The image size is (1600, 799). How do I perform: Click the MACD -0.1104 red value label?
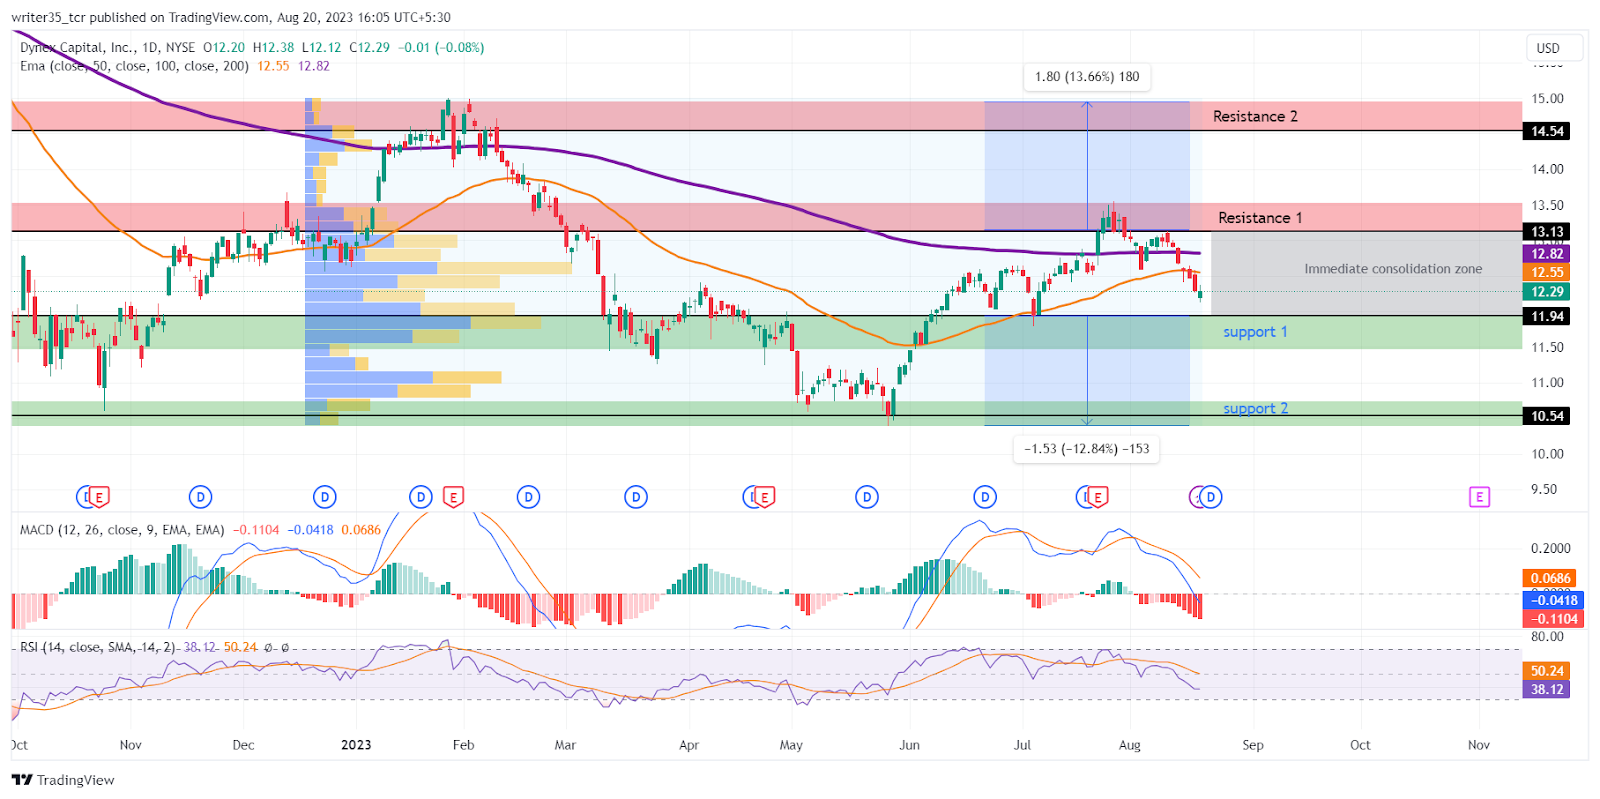(x=1553, y=619)
